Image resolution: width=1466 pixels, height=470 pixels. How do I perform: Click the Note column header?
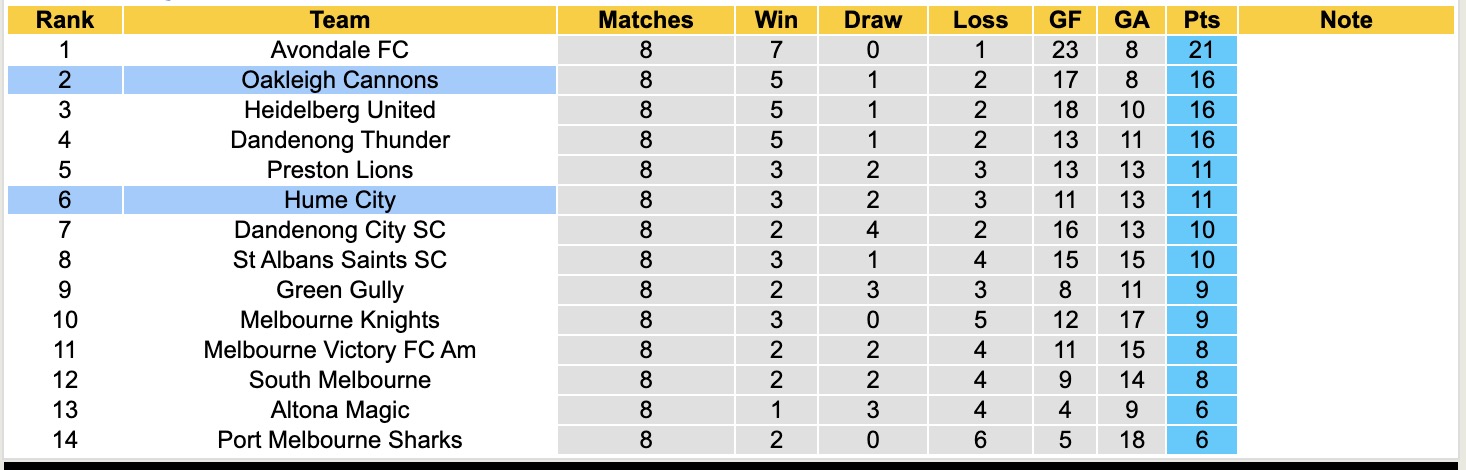[1346, 20]
